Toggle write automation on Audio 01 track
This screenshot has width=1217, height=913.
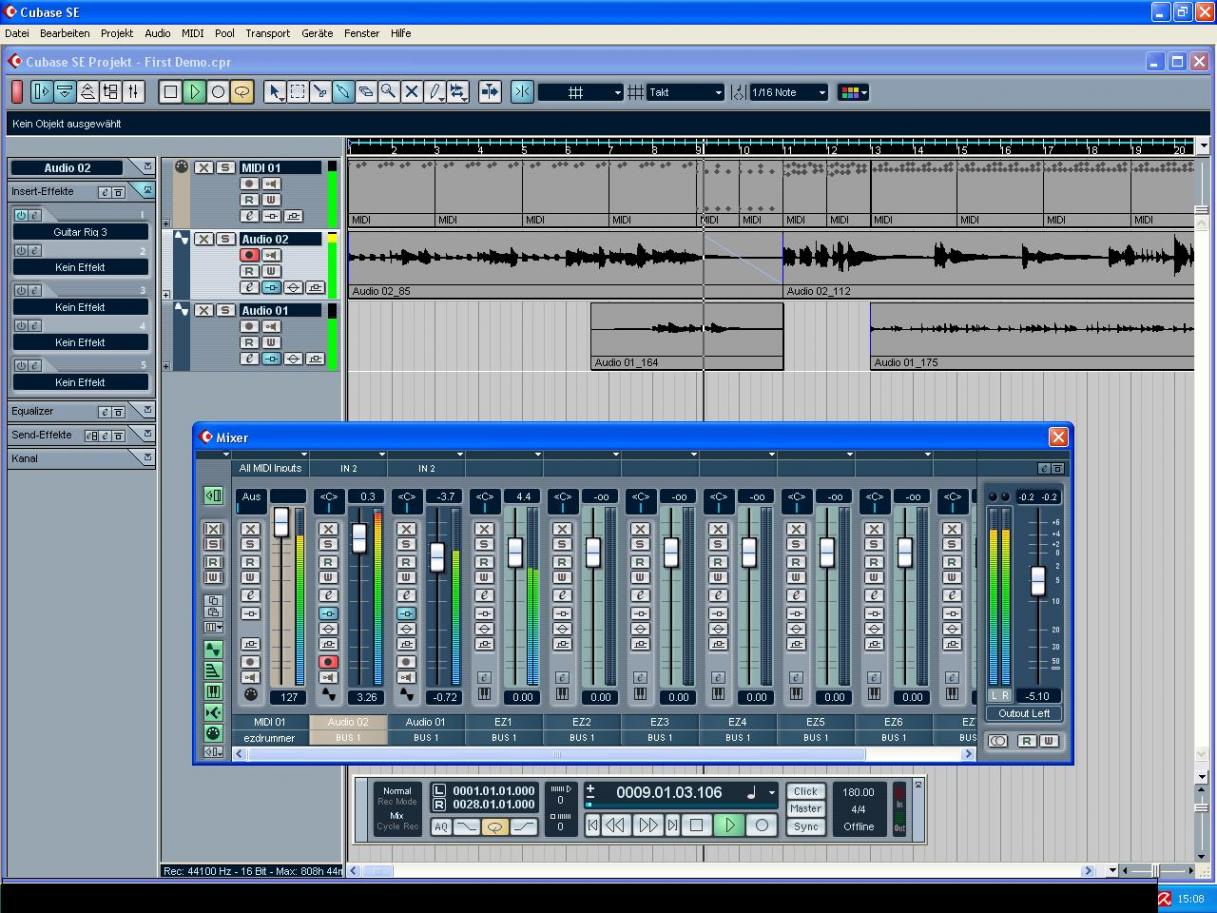tap(270, 342)
